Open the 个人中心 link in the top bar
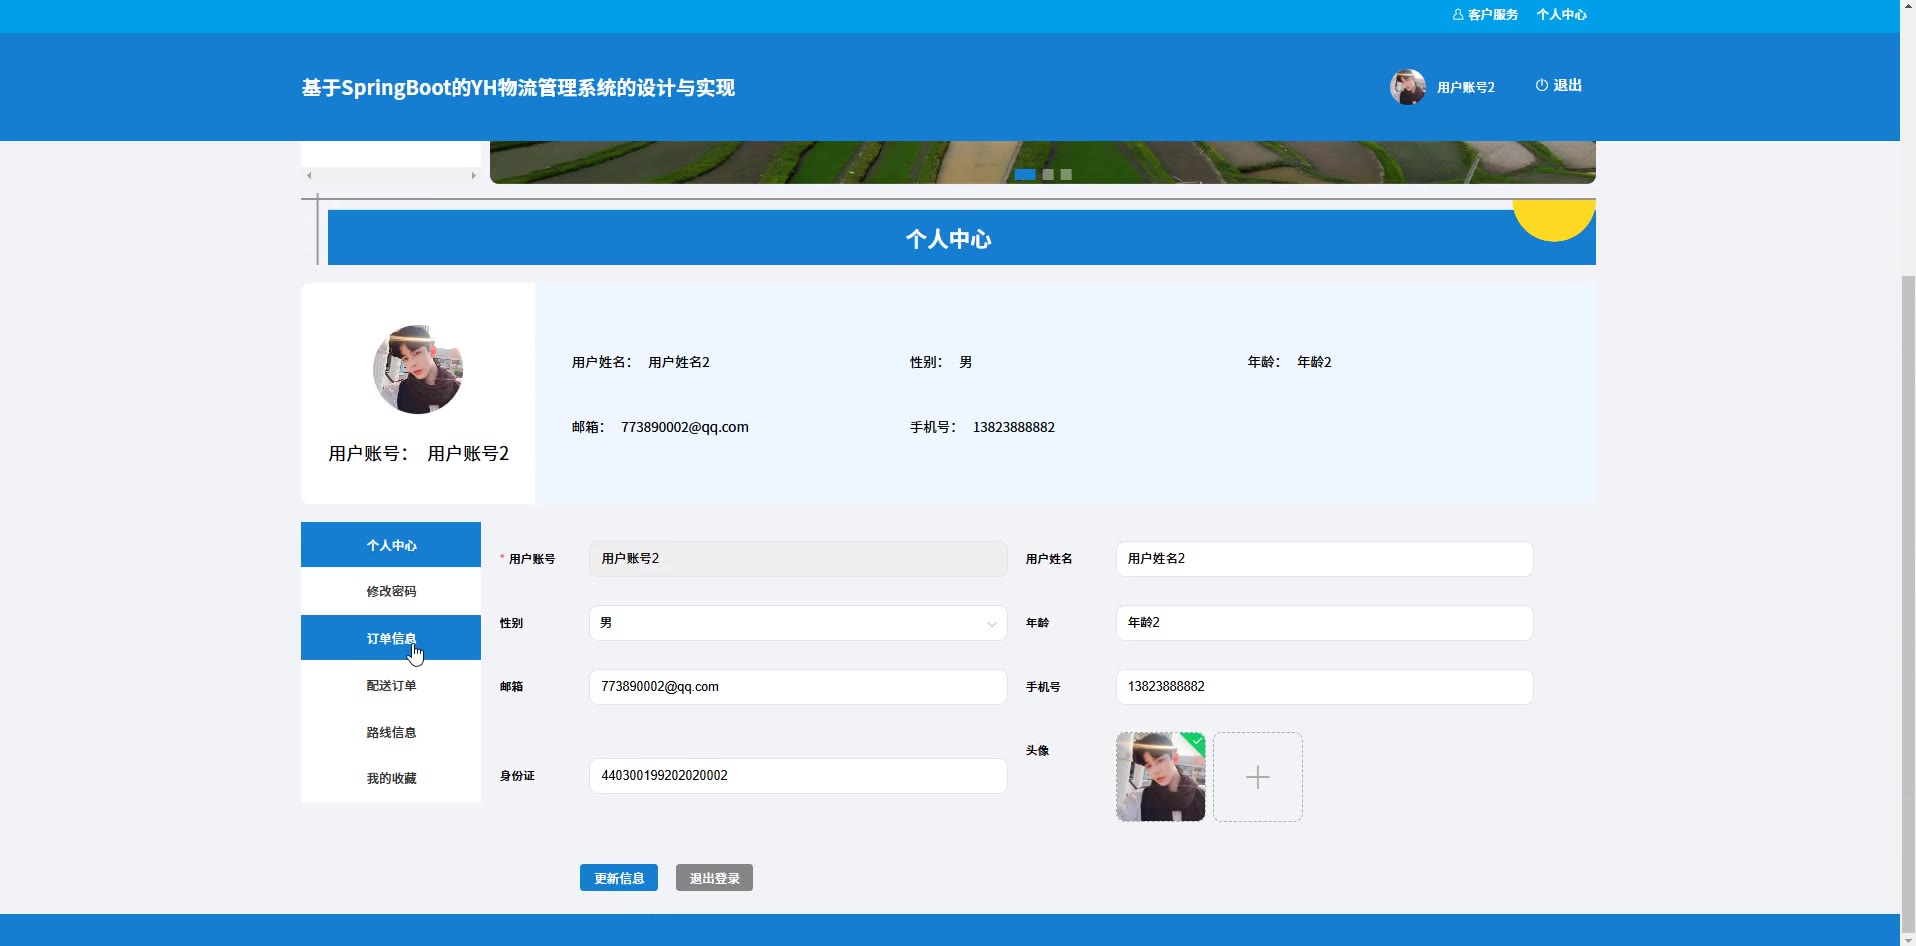This screenshot has width=1916, height=946. (1561, 14)
